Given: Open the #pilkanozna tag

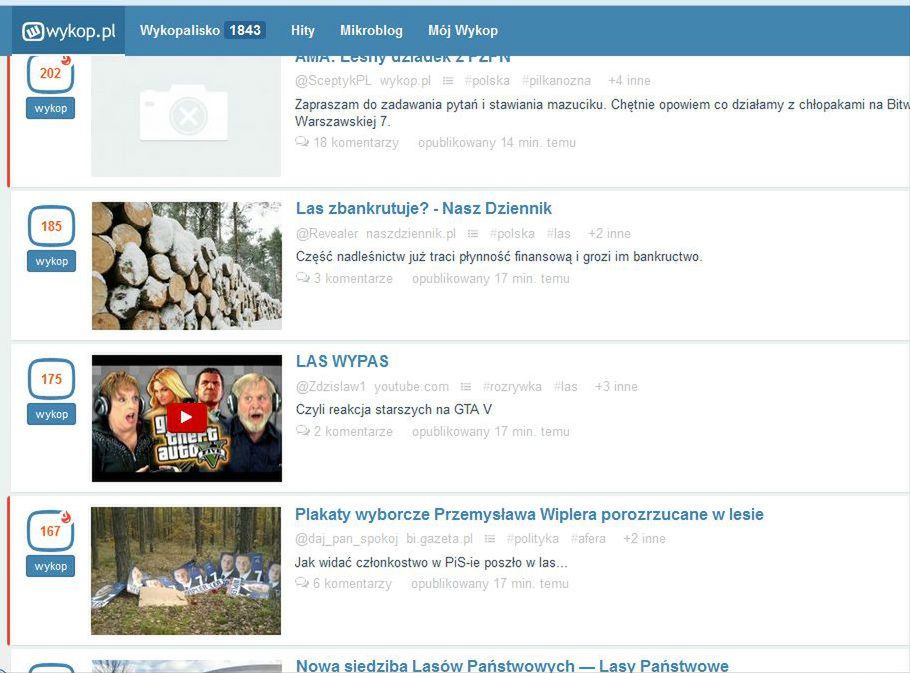Looking at the screenshot, I should click(x=556, y=81).
